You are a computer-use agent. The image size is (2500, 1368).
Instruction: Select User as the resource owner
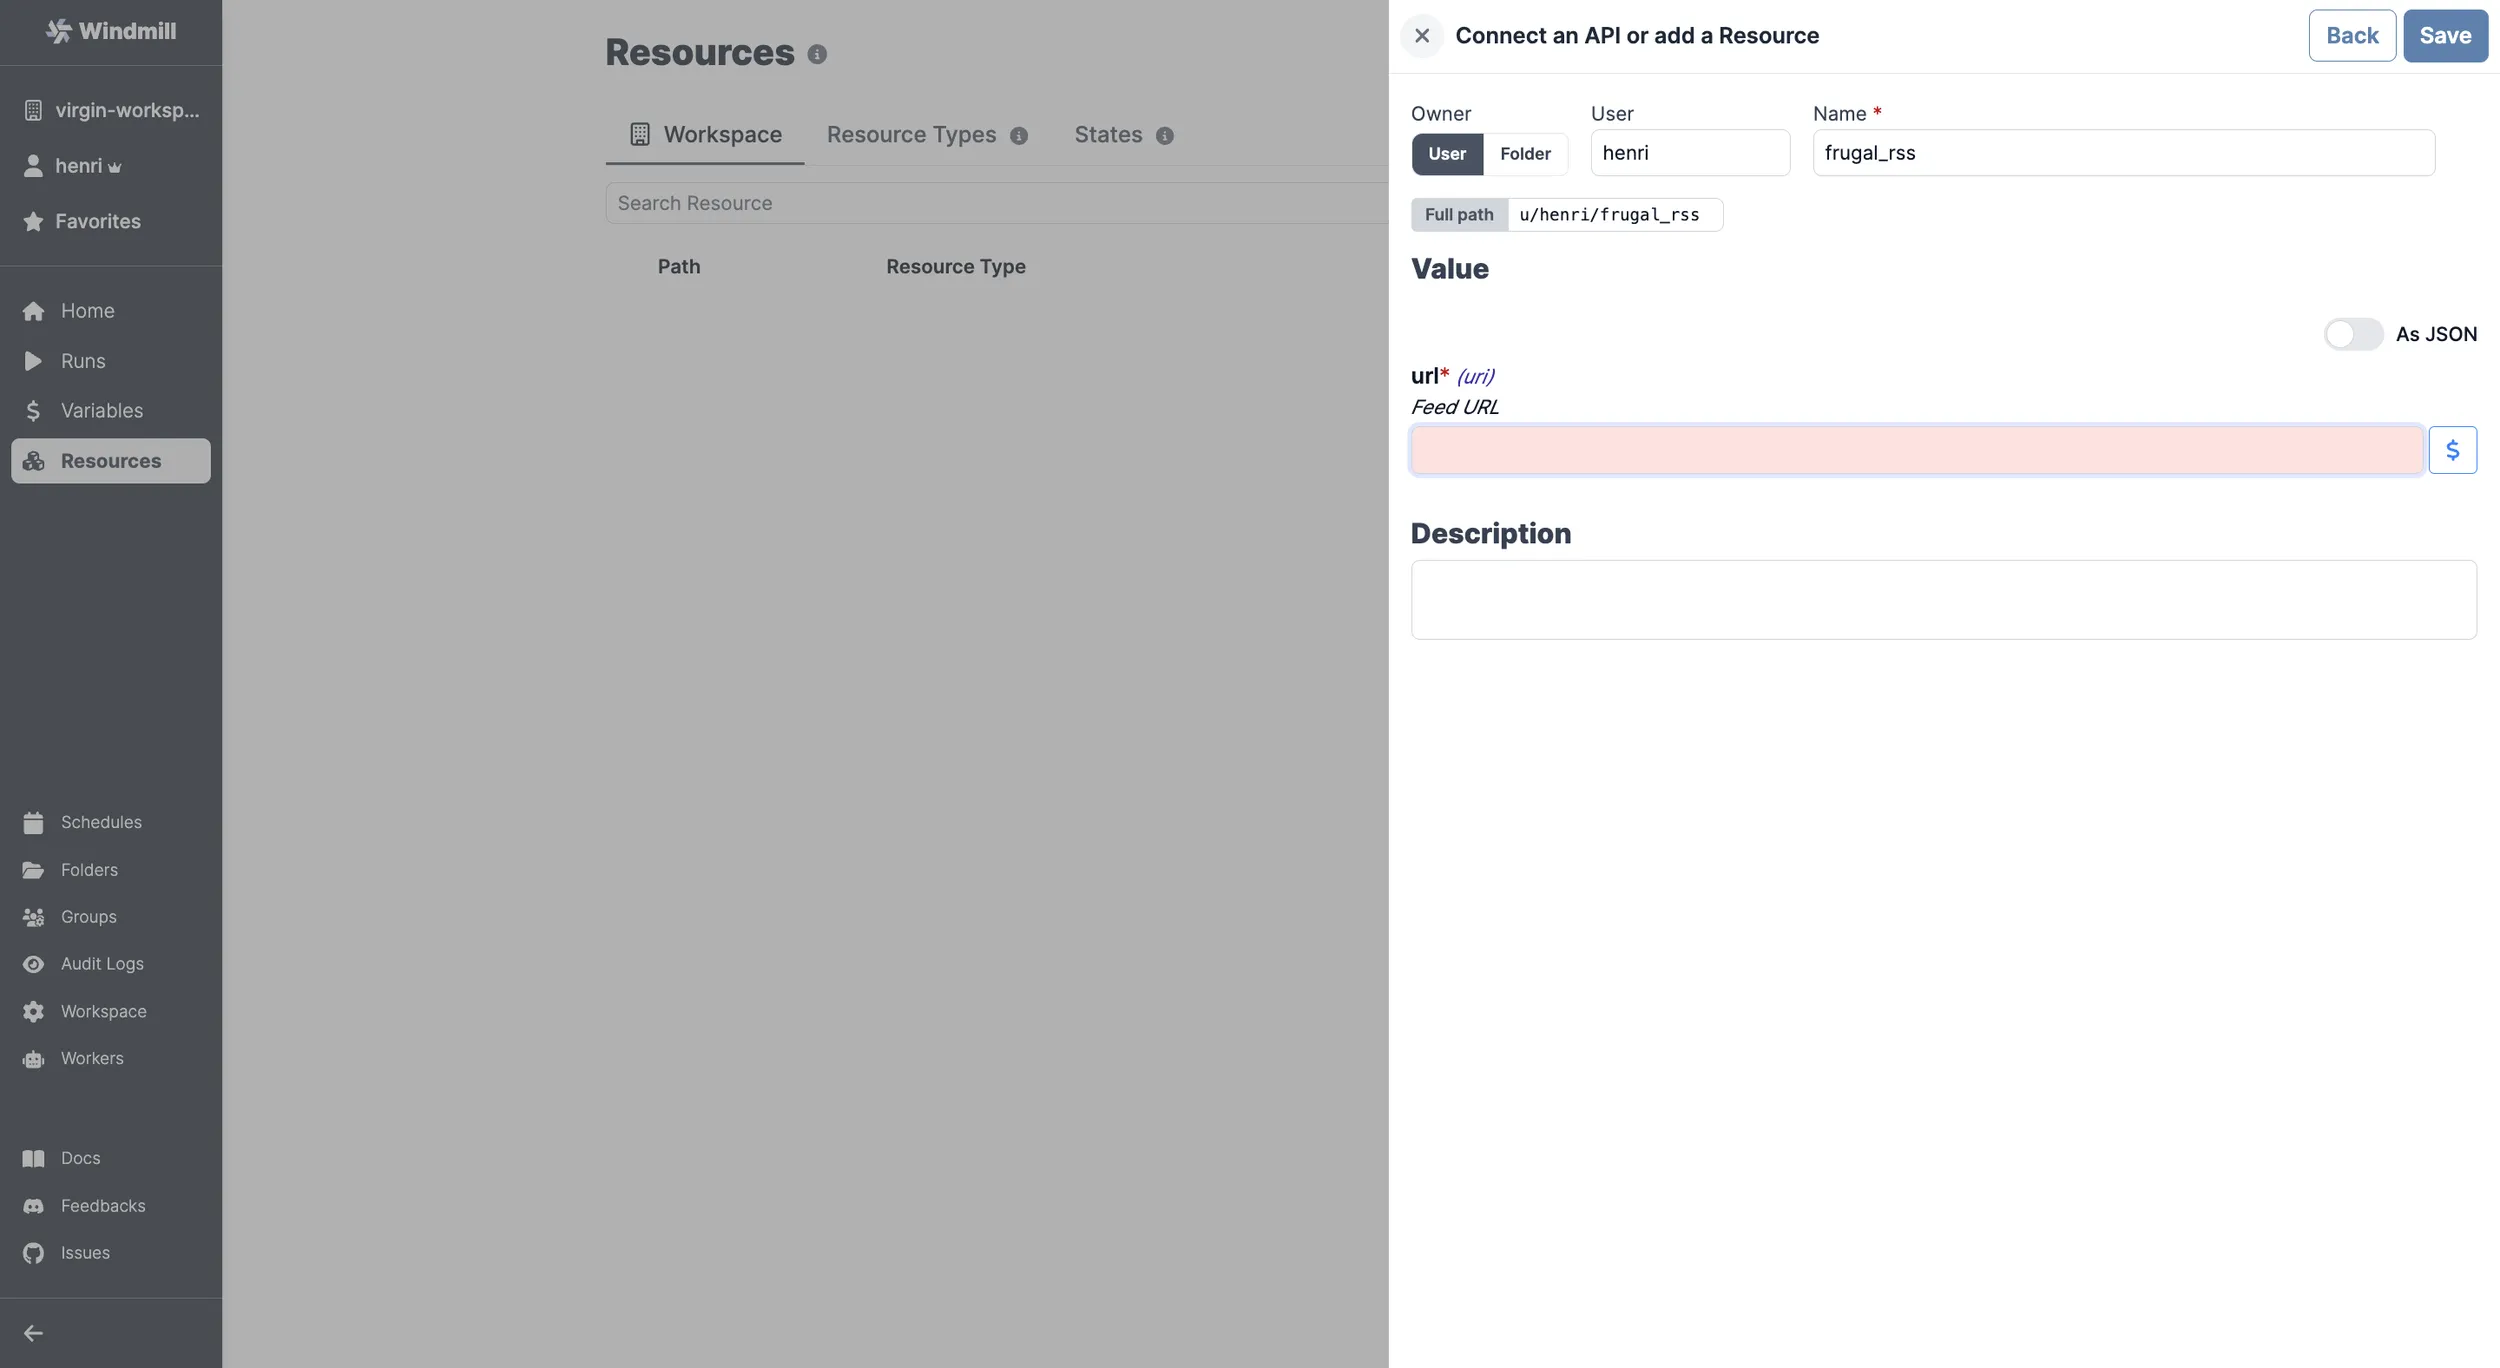[1446, 154]
